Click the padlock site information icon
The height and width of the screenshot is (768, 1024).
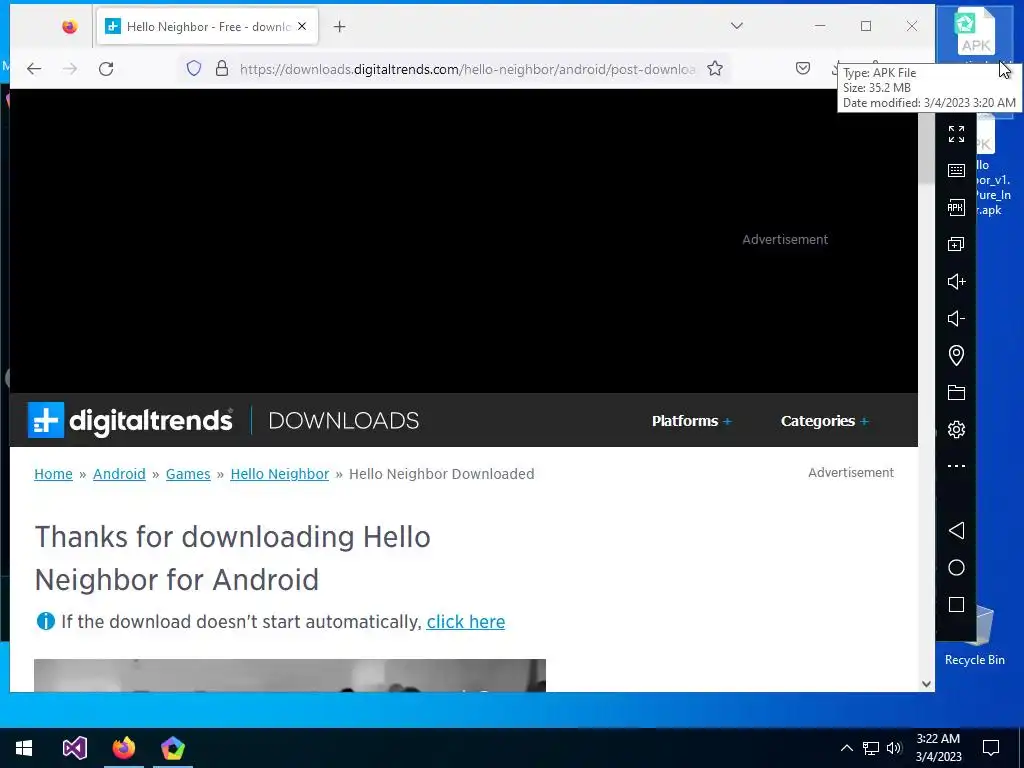pos(222,69)
